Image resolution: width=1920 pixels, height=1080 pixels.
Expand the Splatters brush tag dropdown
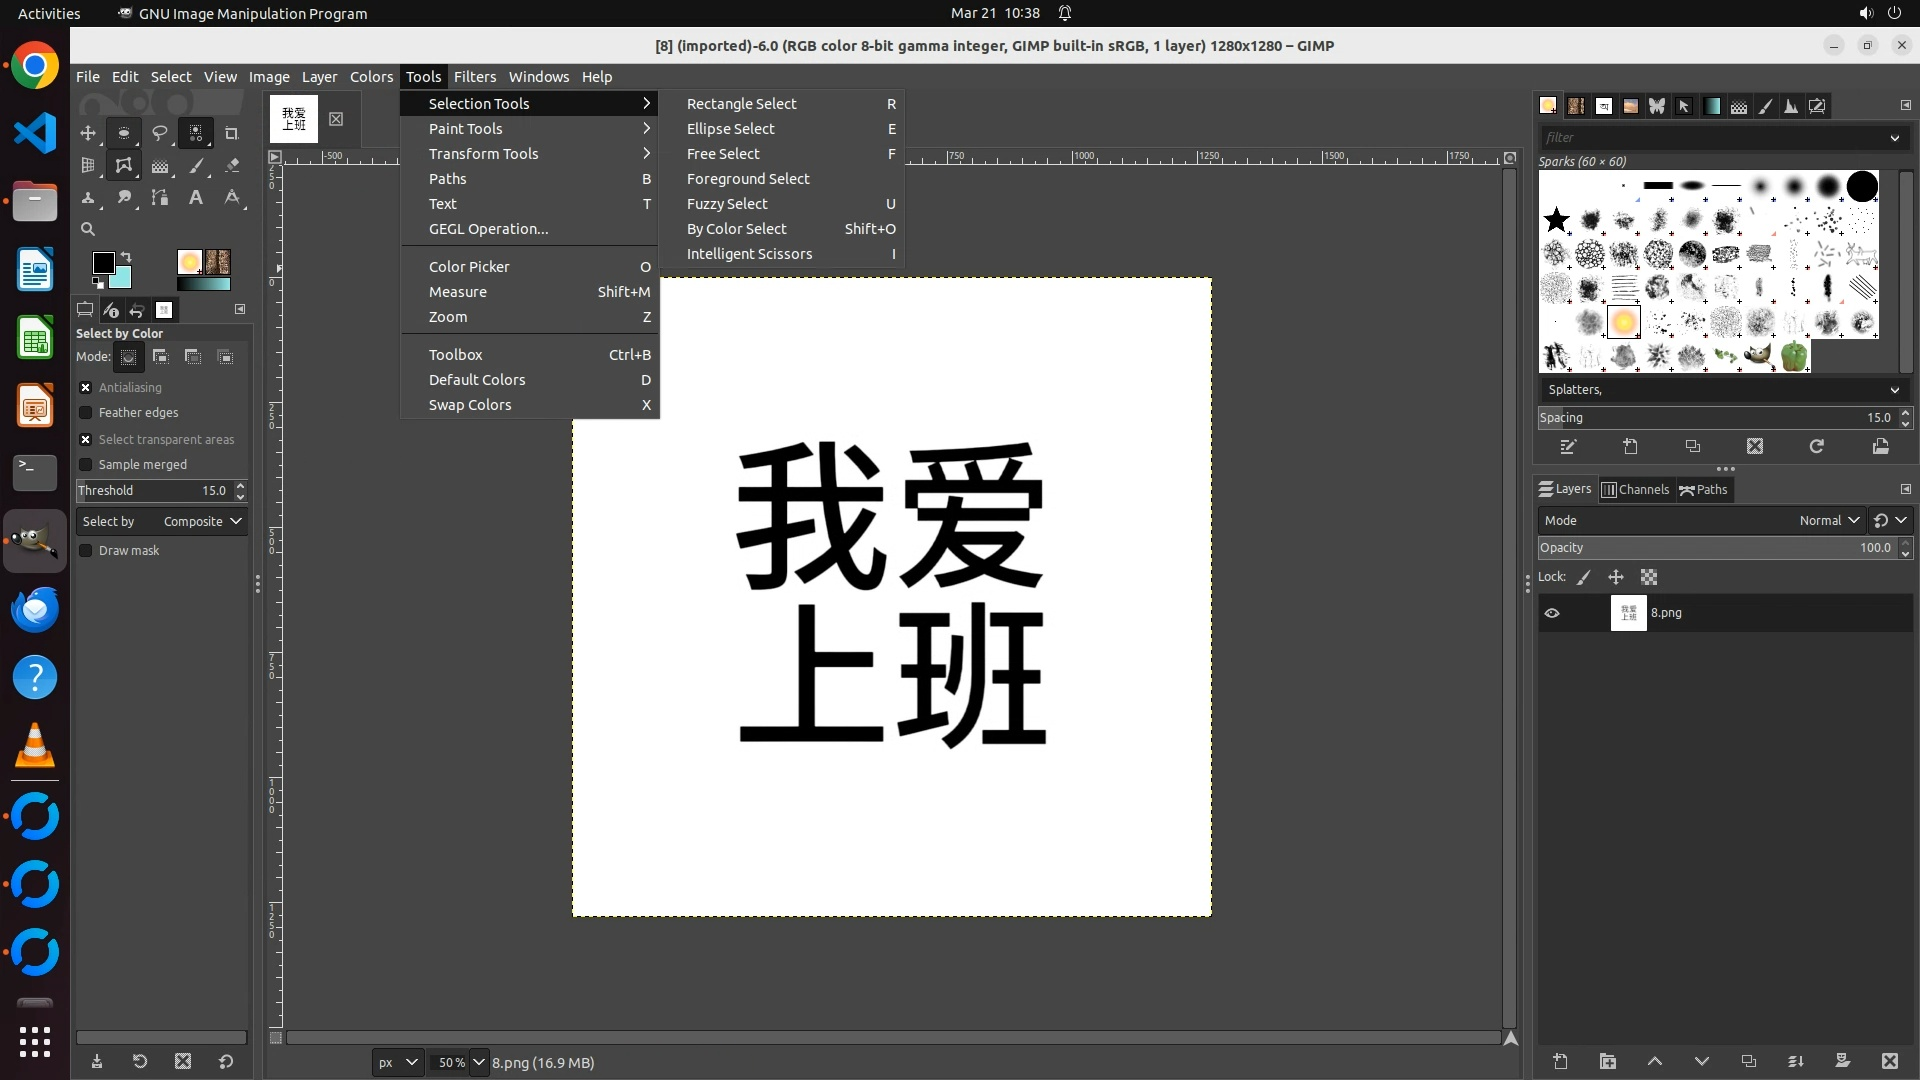(1894, 390)
